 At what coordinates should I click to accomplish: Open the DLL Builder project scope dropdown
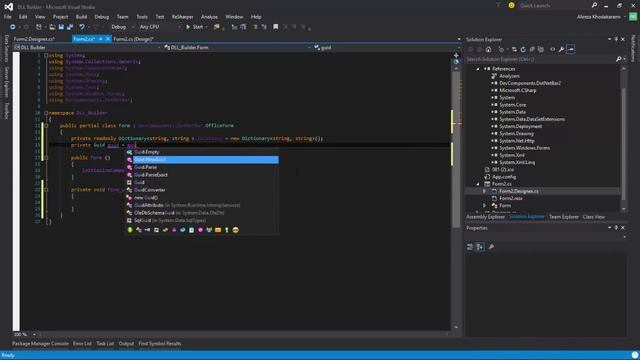pyautogui.click(x=87, y=48)
